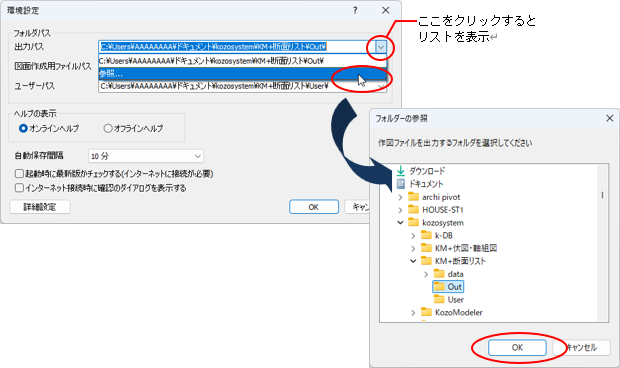Click OK in the 環境設定 dialog
Image resolution: width=620 pixels, height=368 pixels.
[x=314, y=207]
